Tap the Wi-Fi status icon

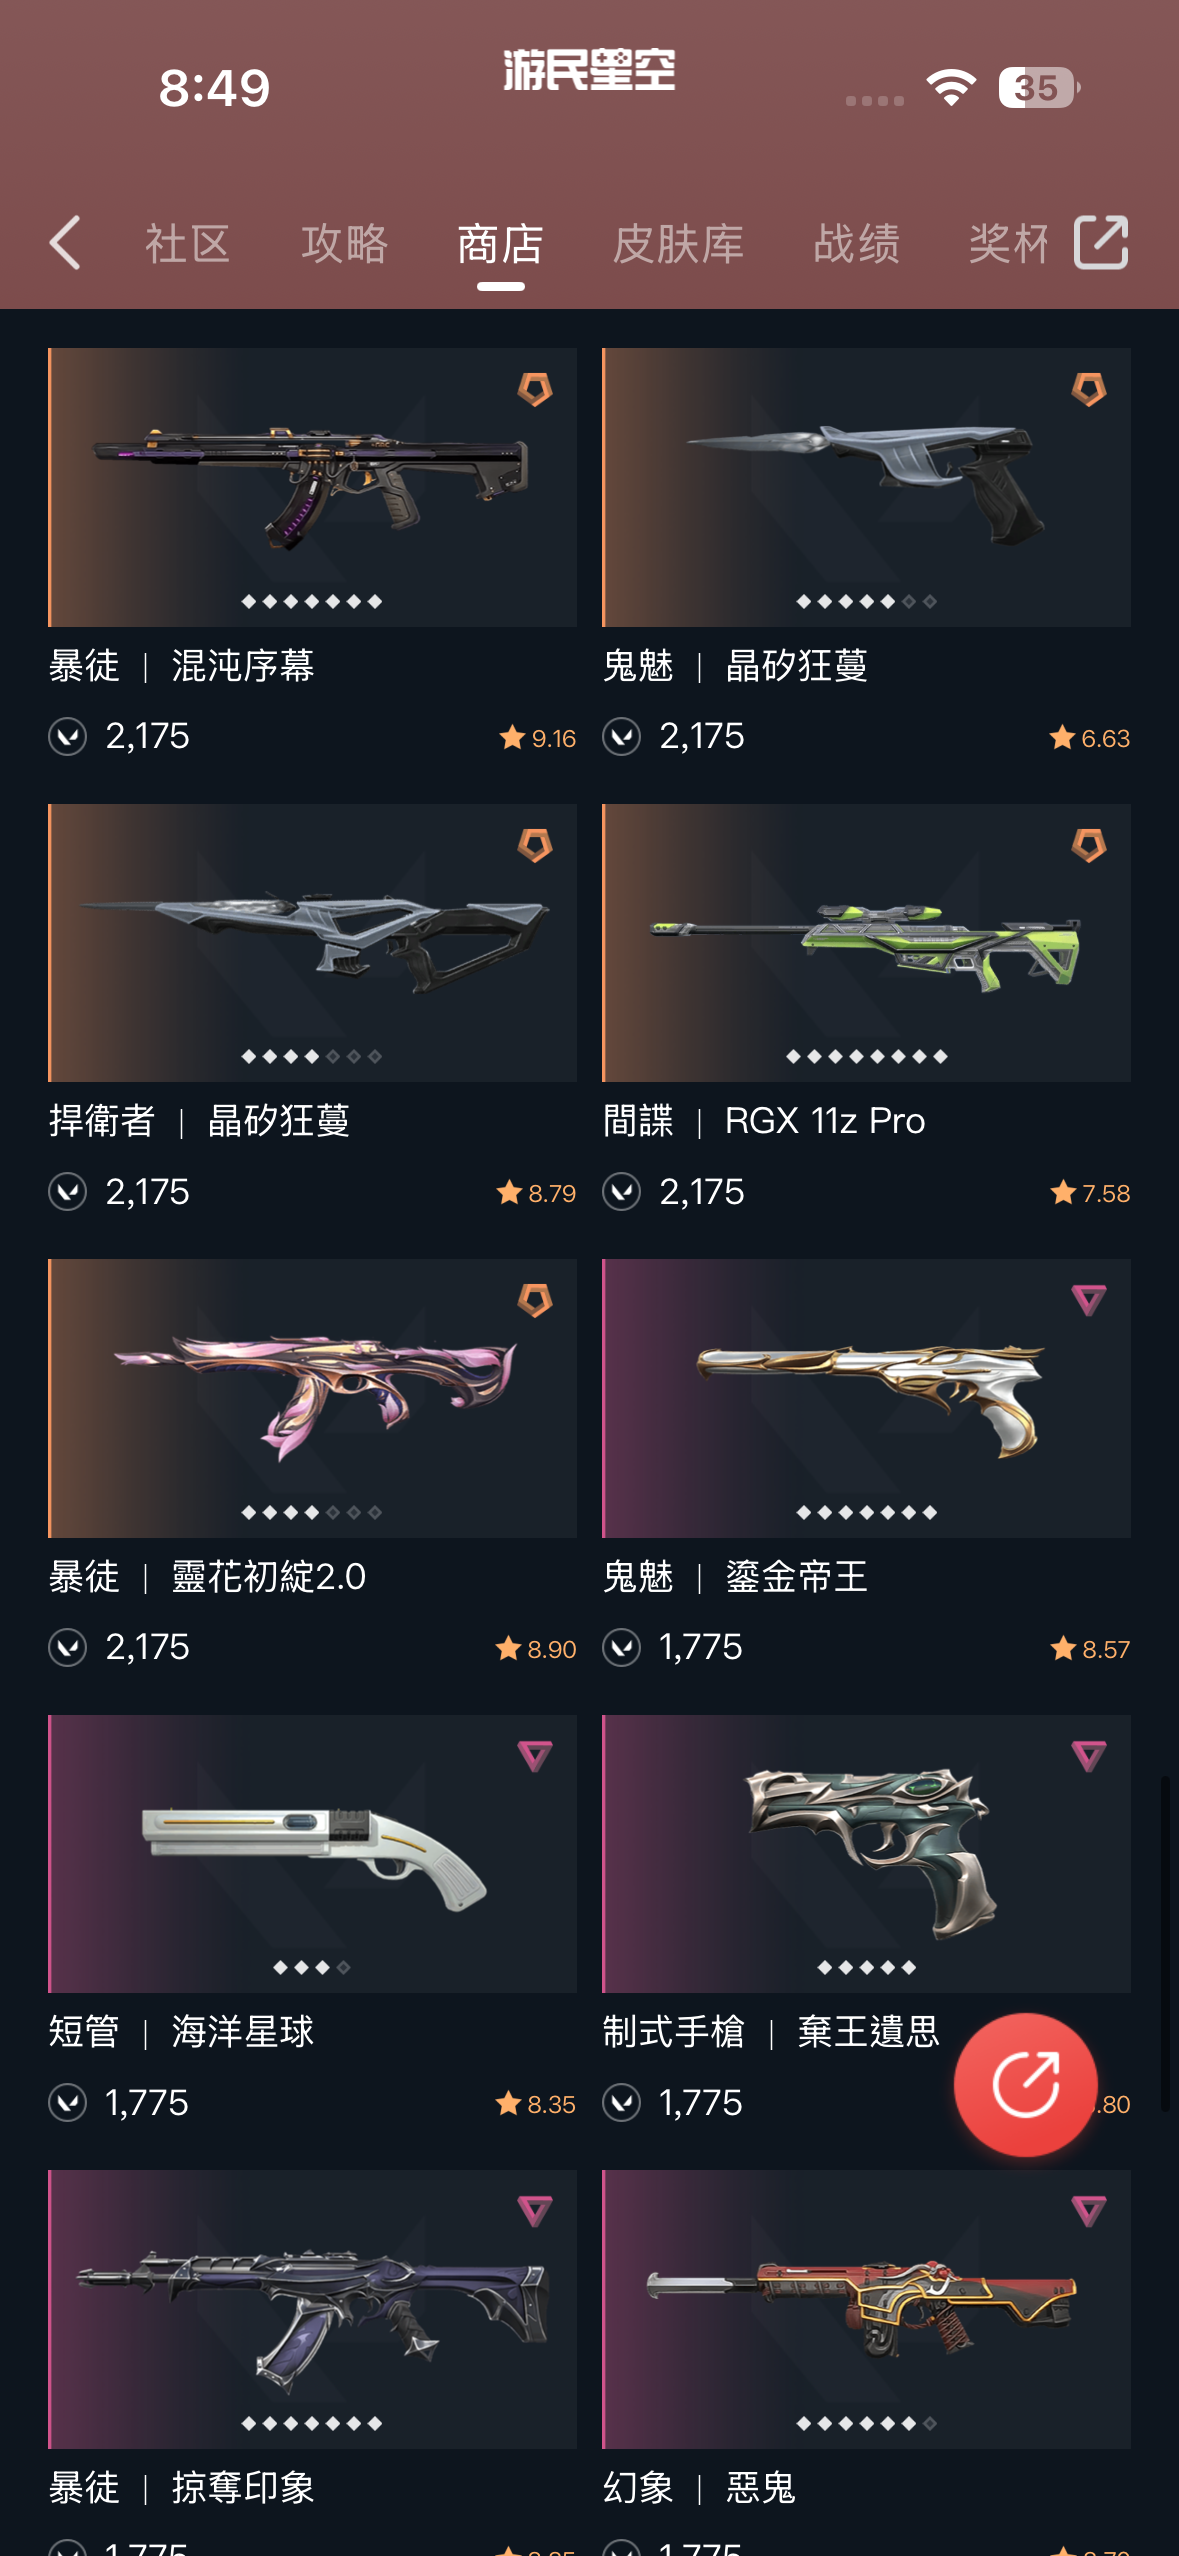(951, 88)
